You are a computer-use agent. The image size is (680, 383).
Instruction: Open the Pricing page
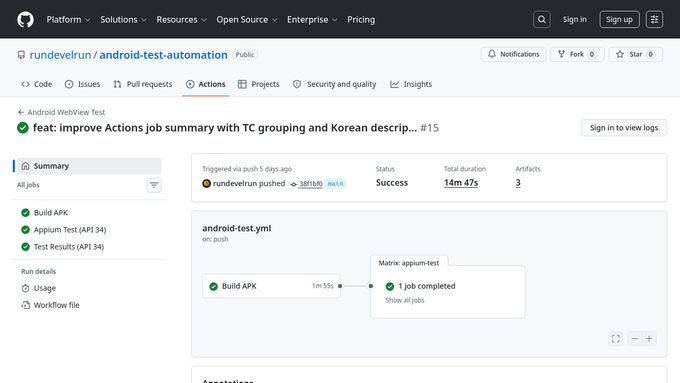coord(361,20)
